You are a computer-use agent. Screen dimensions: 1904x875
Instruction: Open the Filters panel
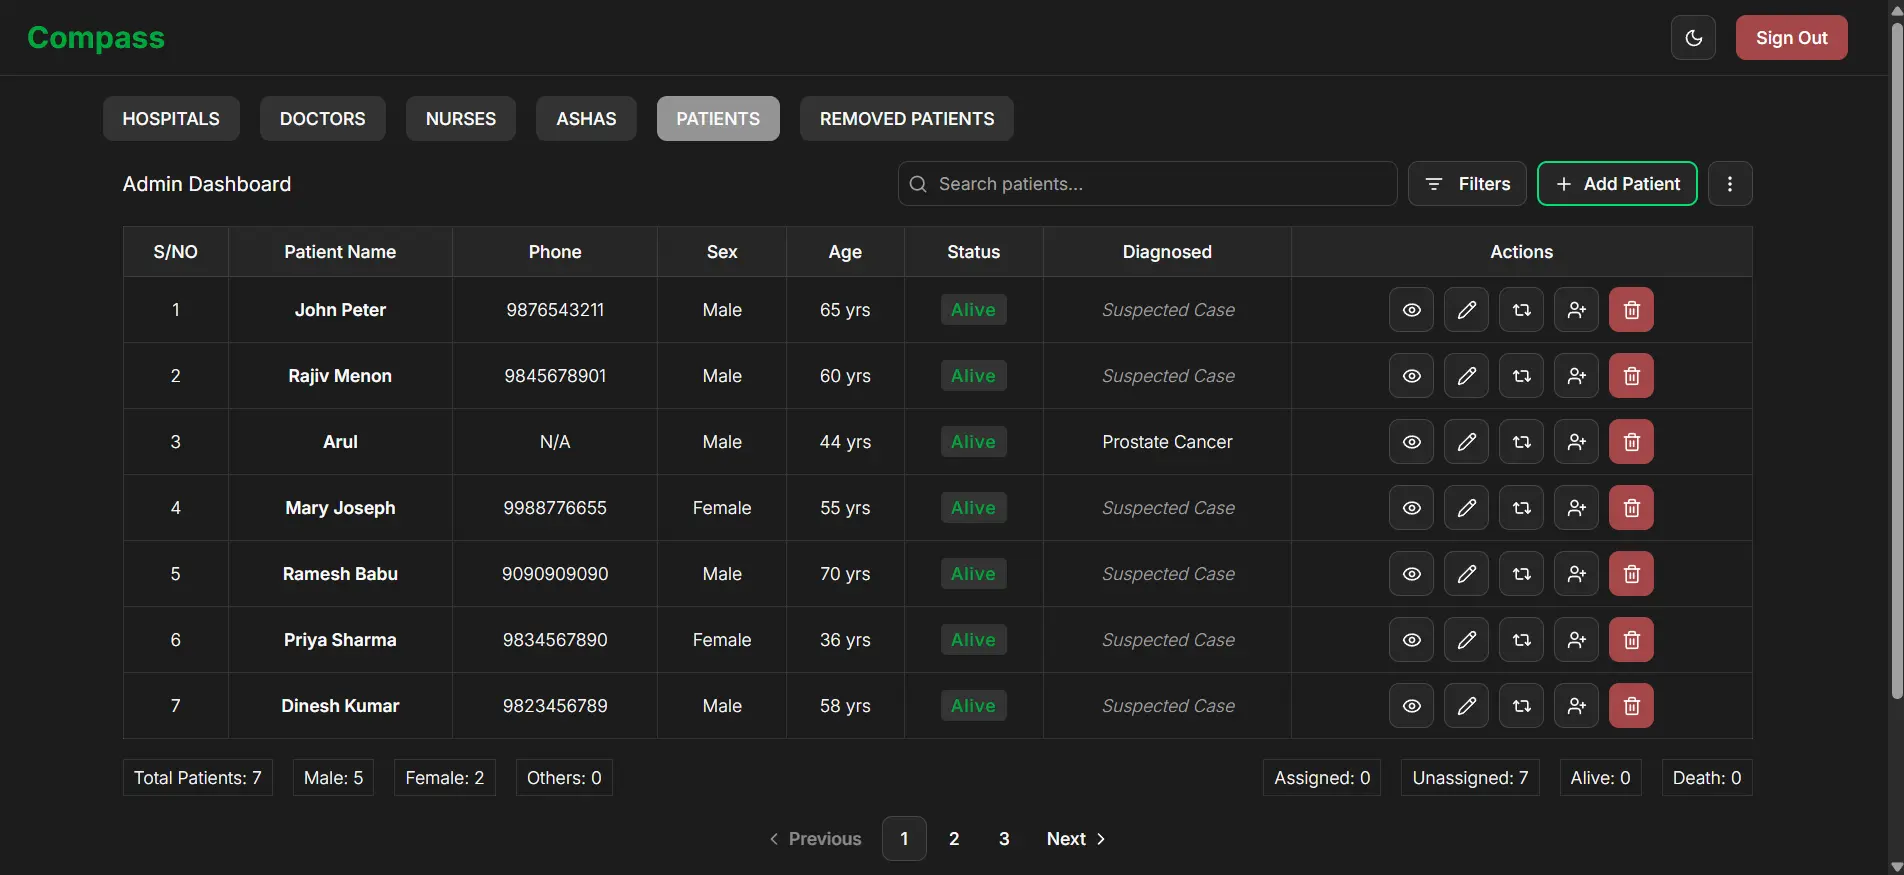tap(1467, 184)
